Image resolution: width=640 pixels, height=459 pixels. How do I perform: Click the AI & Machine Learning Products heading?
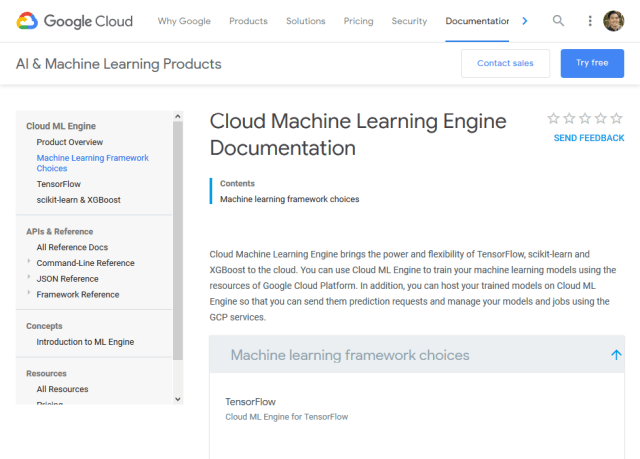pos(119,64)
